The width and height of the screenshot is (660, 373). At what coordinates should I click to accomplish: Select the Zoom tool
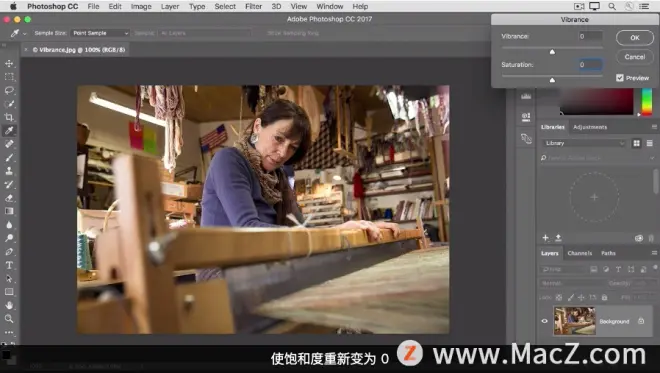coord(9,319)
